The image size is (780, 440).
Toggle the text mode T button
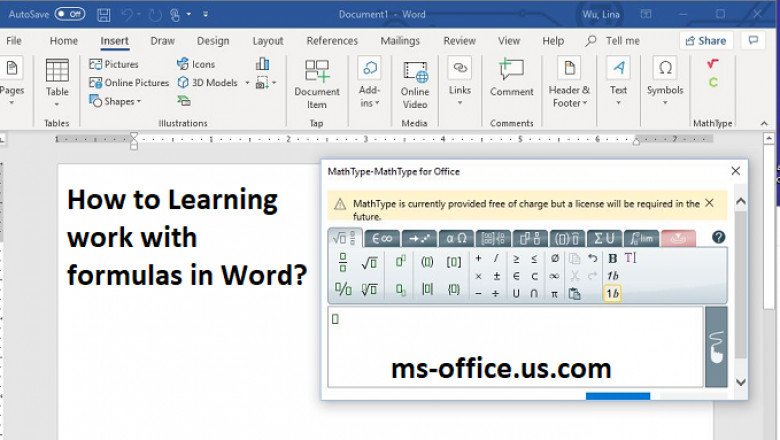[630, 258]
